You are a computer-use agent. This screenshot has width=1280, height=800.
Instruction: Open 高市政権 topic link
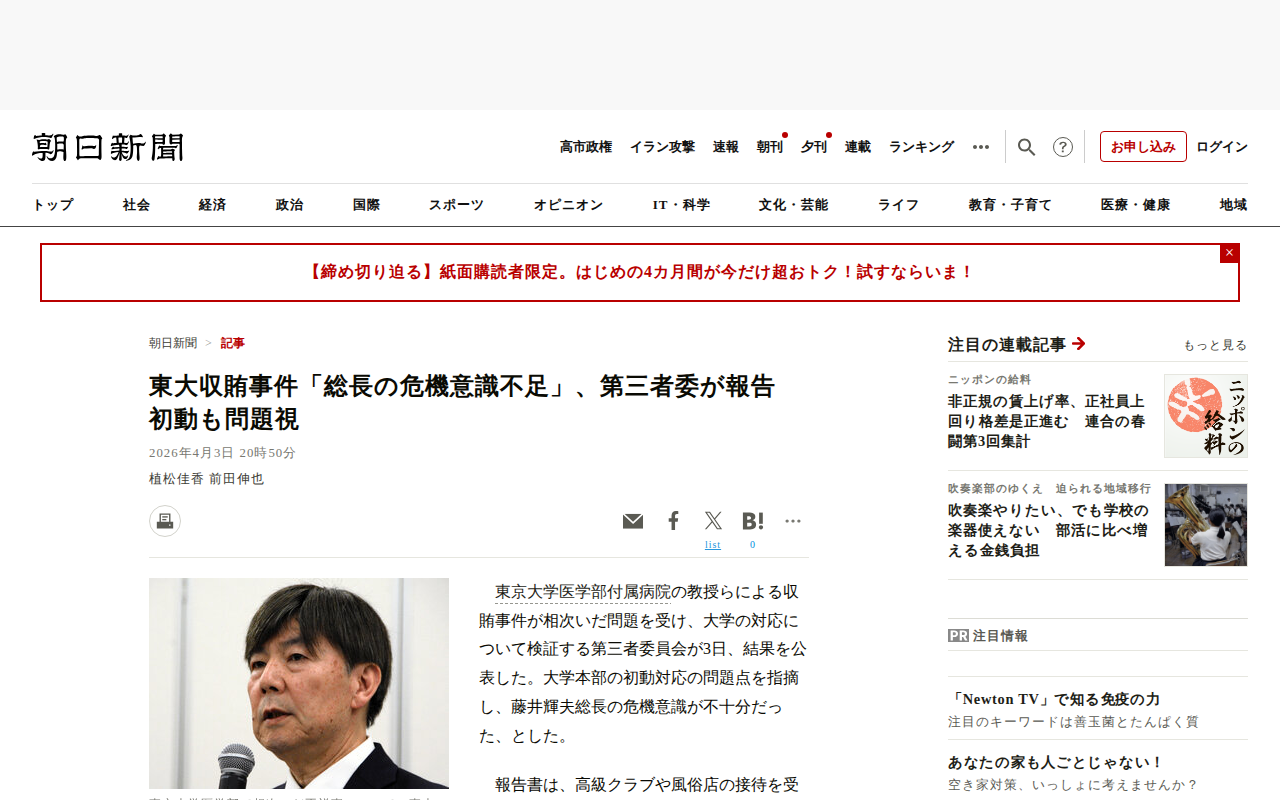(586, 147)
